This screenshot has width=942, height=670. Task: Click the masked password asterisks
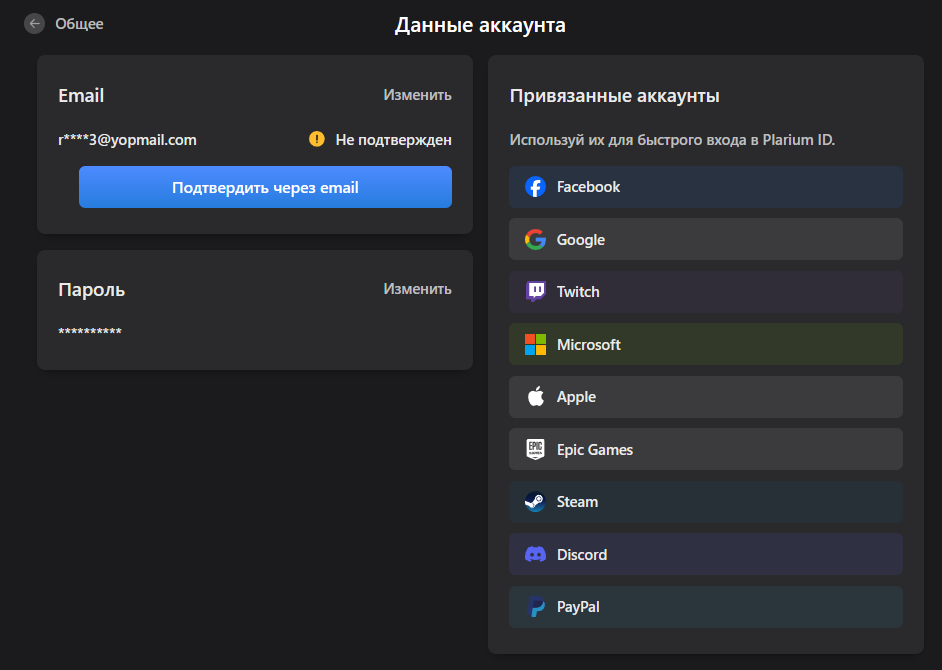pyautogui.click(x=90, y=331)
